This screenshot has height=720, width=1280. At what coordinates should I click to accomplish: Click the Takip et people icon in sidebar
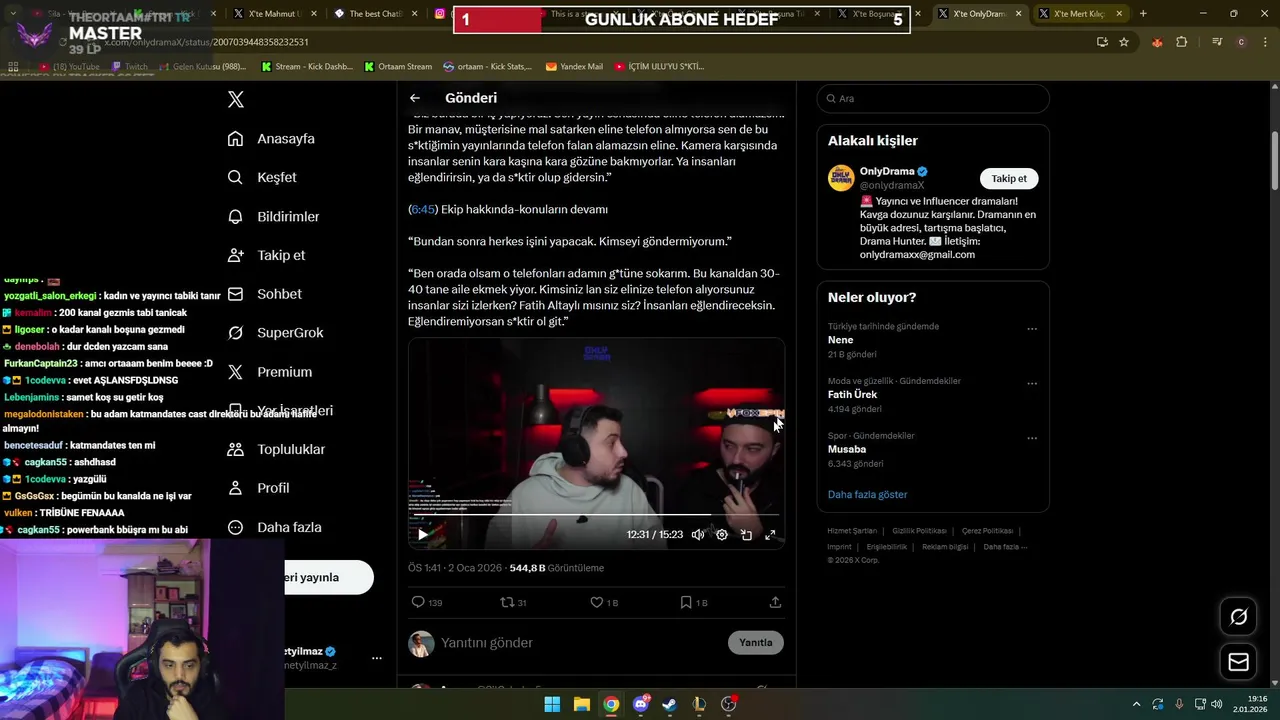tap(236, 255)
